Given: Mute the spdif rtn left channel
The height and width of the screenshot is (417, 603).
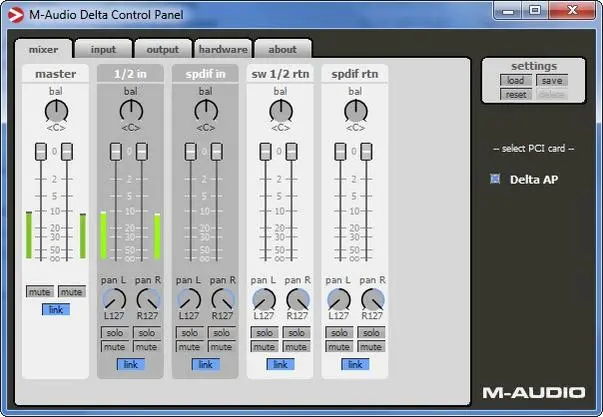Looking at the screenshot, I should [339, 347].
